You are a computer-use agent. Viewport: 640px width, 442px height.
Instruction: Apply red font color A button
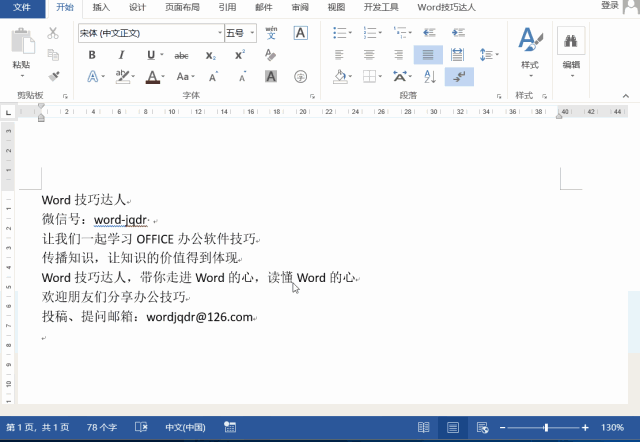click(152, 77)
